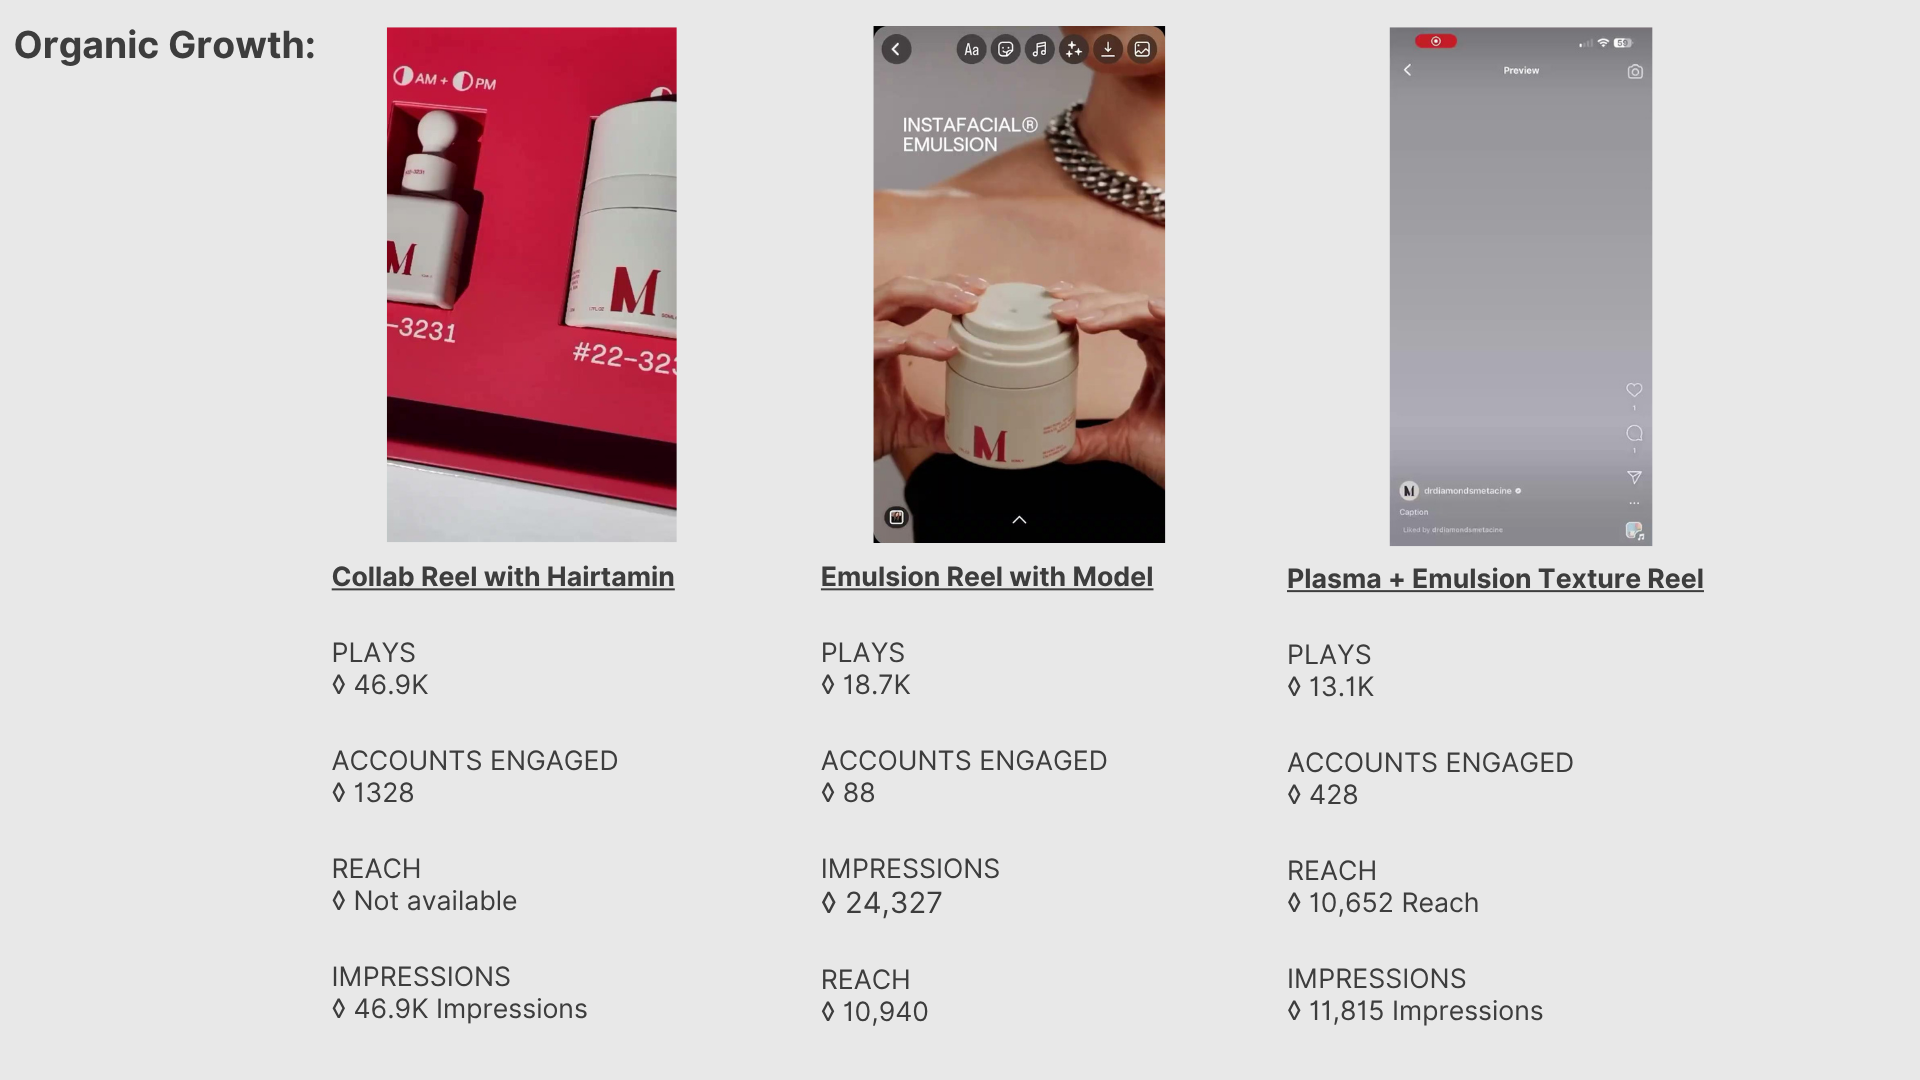This screenshot has width=1920, height=1080.
Task: Tap the download arrow icon
Action: pos(1107,49)
